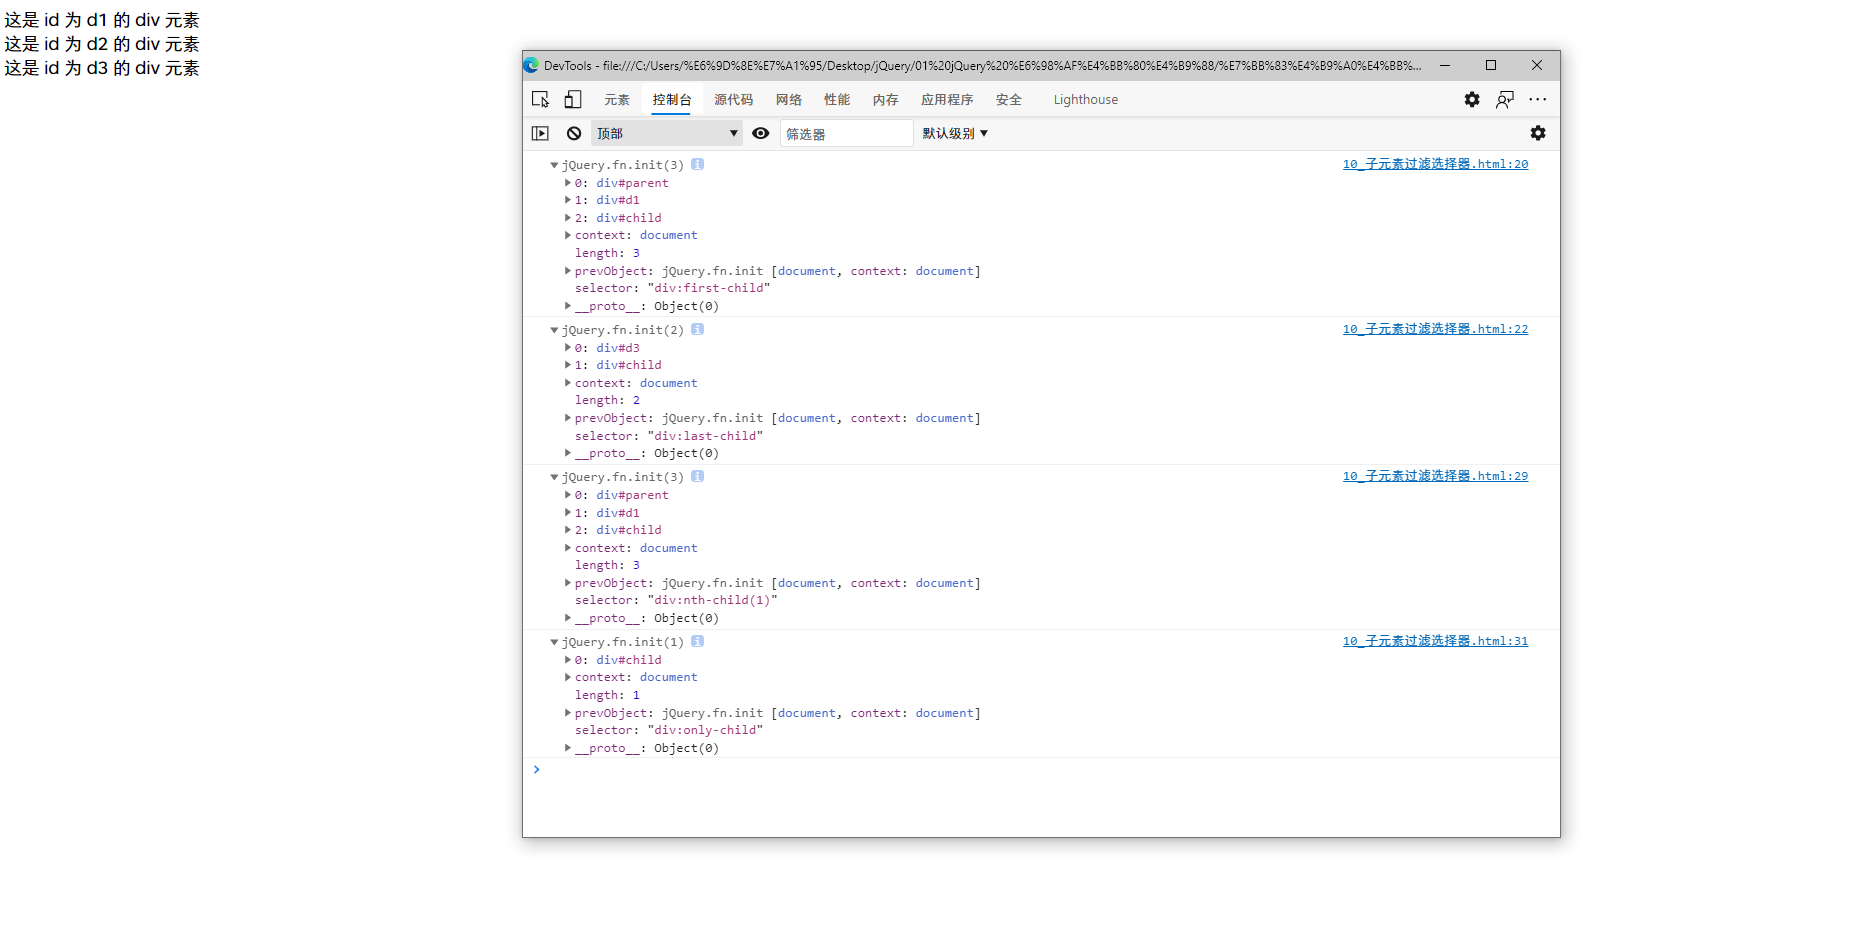Focus the 筛选器 filter input

tap(846, 133)
